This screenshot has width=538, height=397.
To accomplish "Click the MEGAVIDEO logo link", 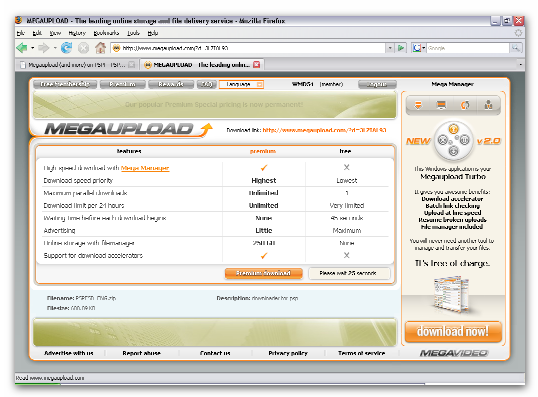I will coord(454,353).
